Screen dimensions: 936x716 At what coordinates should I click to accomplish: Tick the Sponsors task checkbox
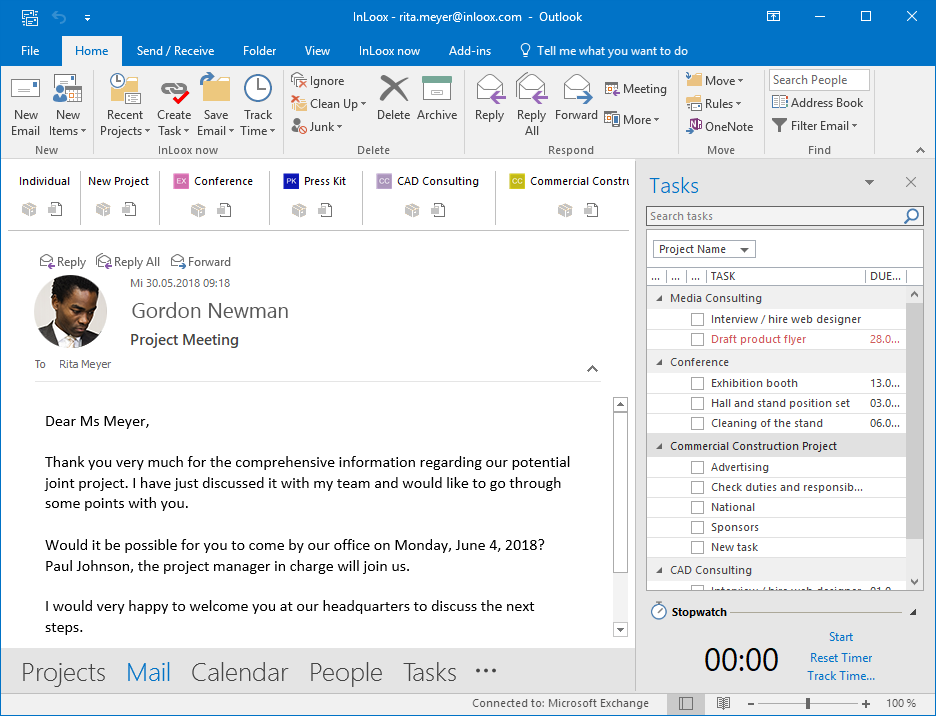coord(697,527)
